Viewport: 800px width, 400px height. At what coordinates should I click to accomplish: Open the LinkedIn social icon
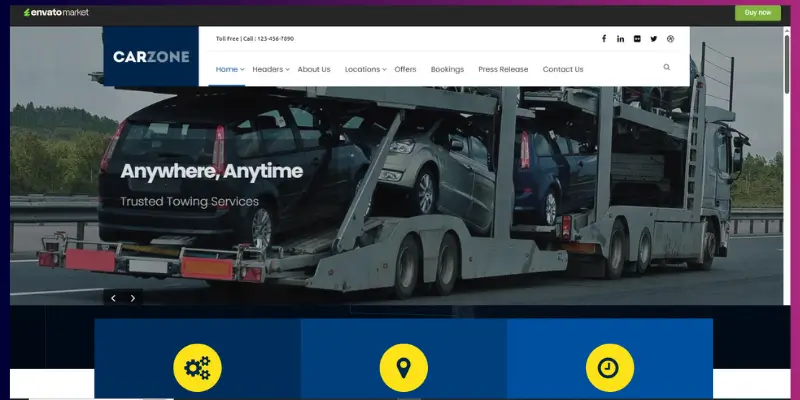tap(620, 39)
